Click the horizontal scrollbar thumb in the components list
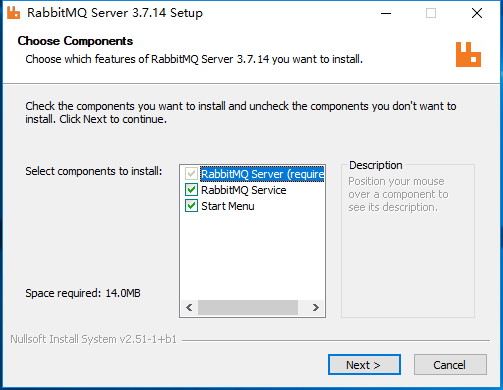Viewport: 503px width, 390px height. (248, 307)
